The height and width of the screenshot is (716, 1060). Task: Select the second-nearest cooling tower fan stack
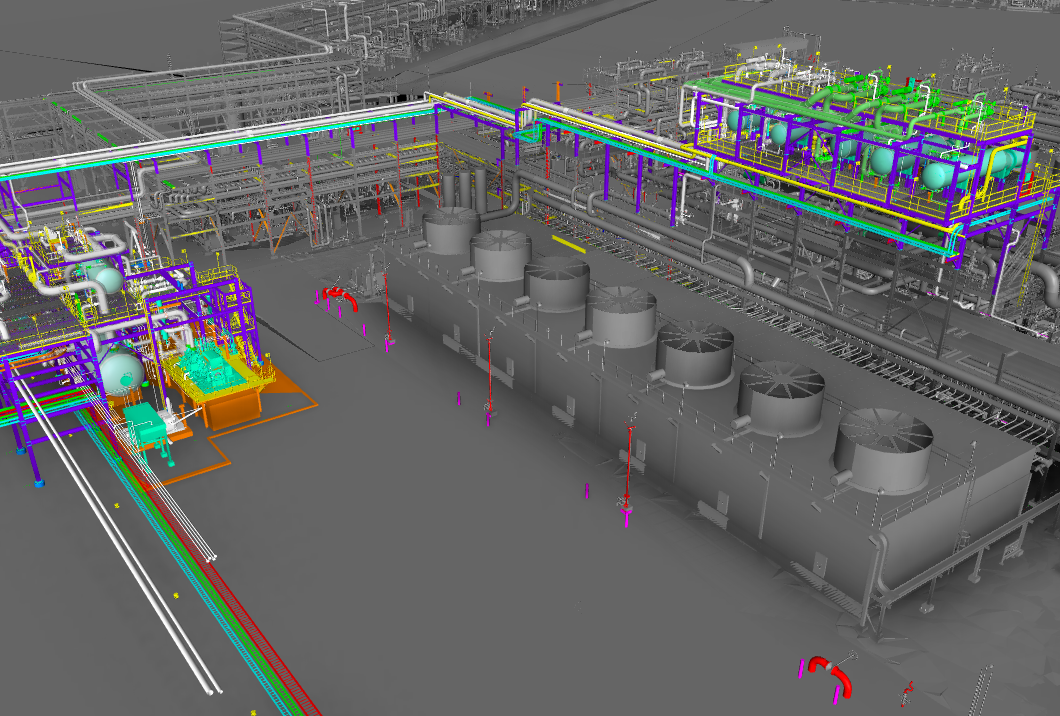click(x=780, y=394)
